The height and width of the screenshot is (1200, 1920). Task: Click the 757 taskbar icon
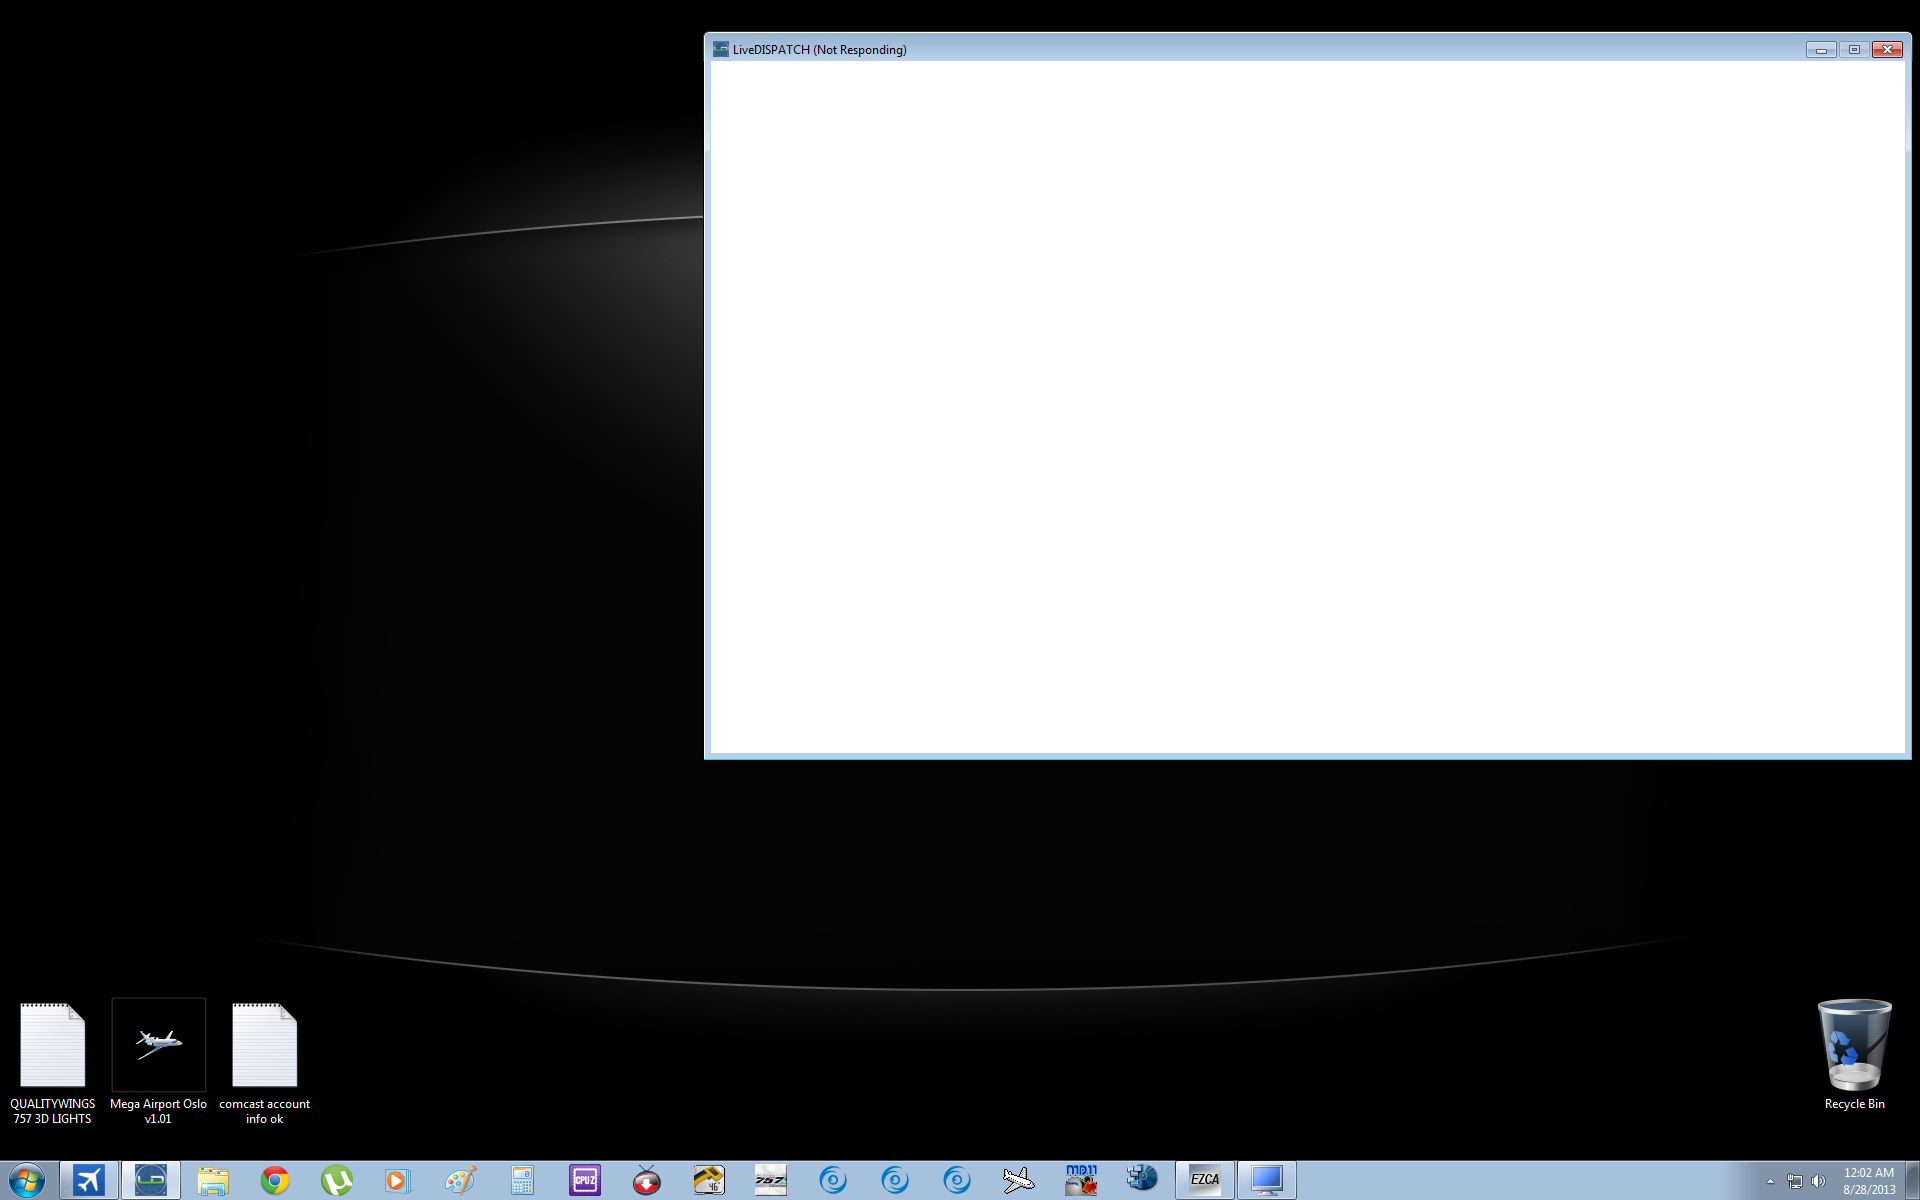771,1180
